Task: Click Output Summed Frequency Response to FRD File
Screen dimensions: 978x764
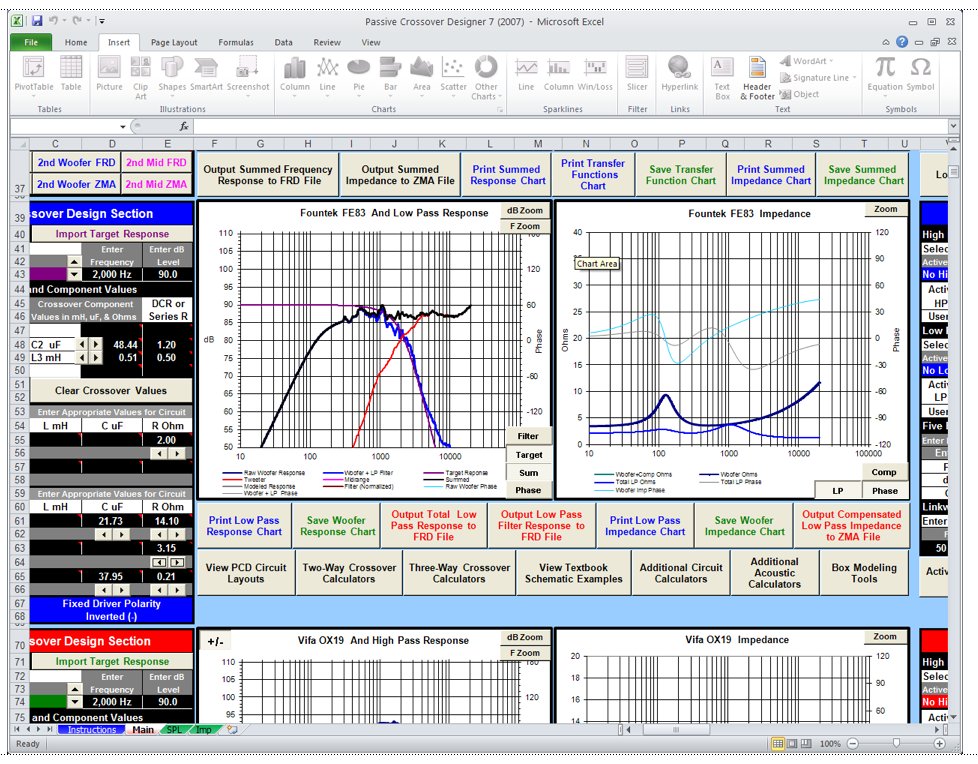Action: pyautogui.click(x=268, y=175)
